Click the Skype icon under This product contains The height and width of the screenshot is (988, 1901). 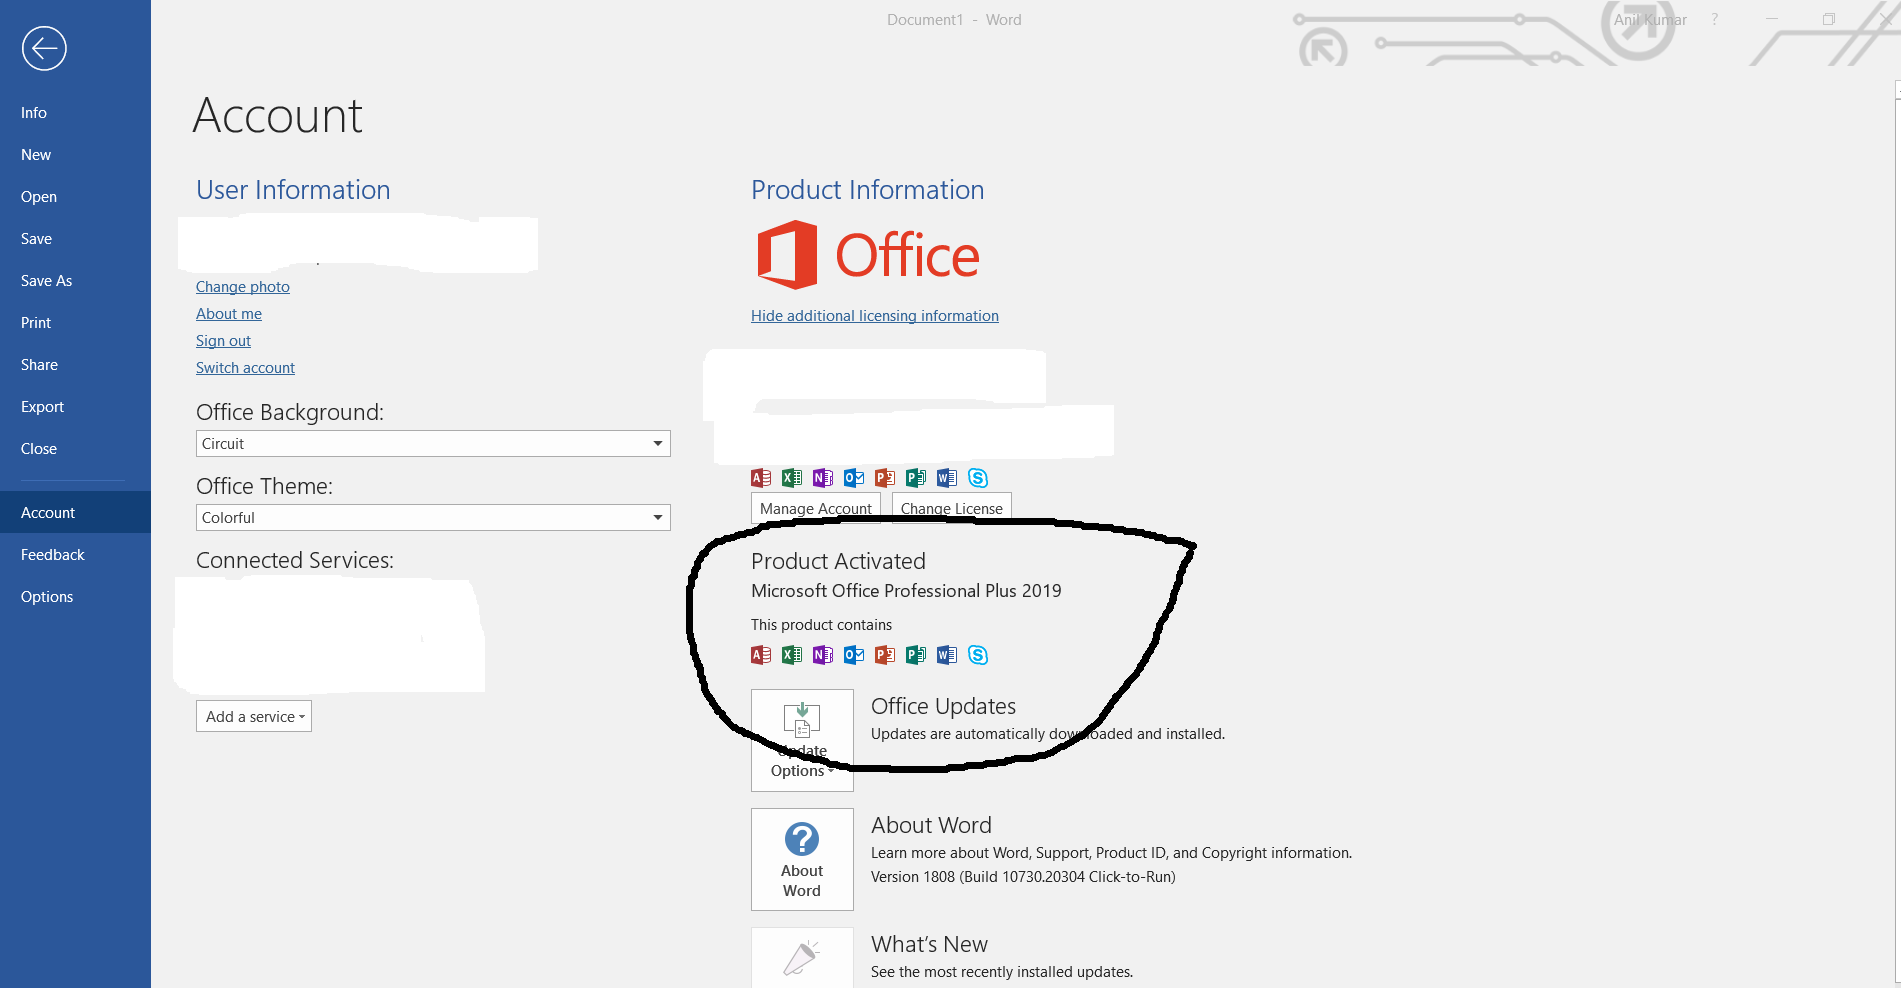pos(978,655)
